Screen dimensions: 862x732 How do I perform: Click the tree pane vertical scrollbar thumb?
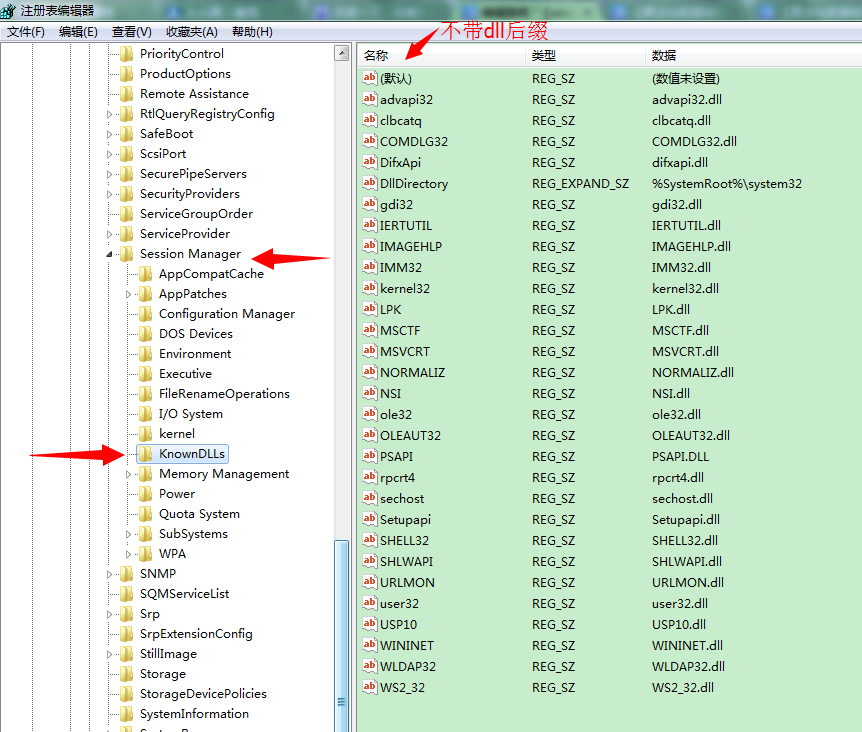pyautogui.click(x=342, y=636)
